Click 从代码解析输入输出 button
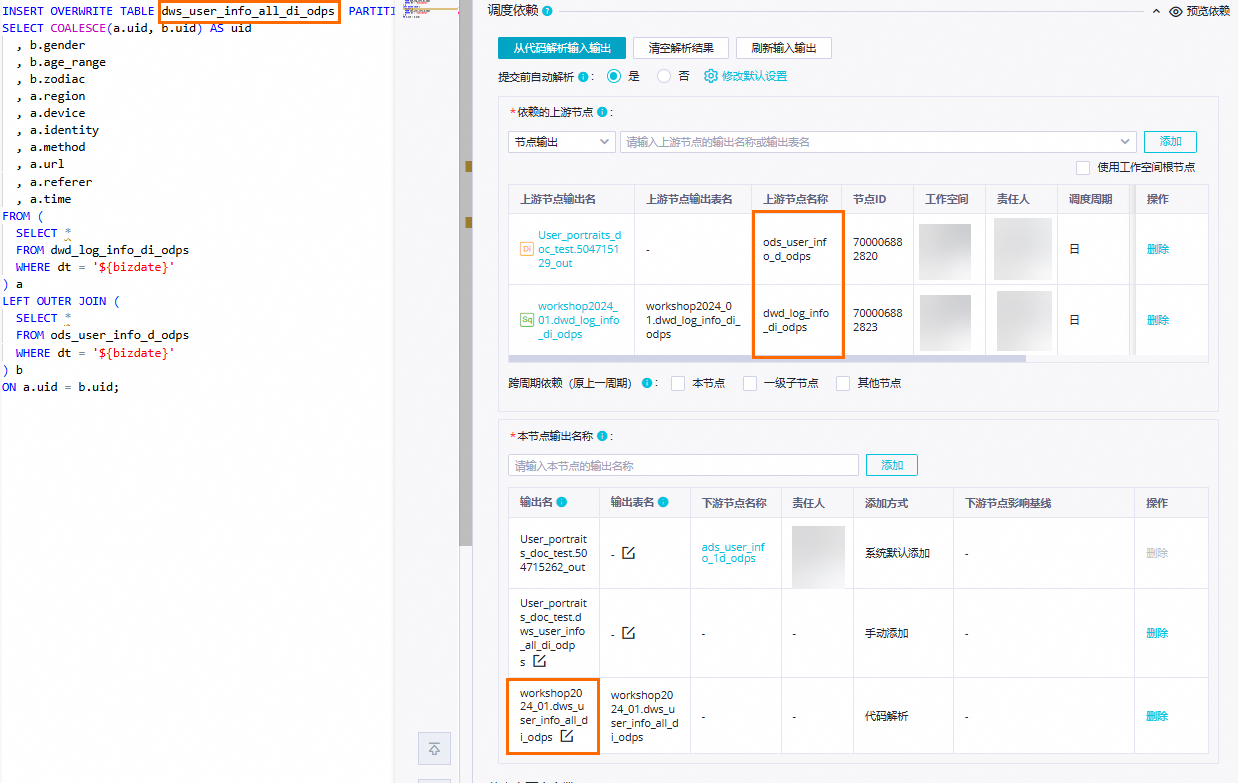Screen dimensions: 1238x783 [562, 48]
